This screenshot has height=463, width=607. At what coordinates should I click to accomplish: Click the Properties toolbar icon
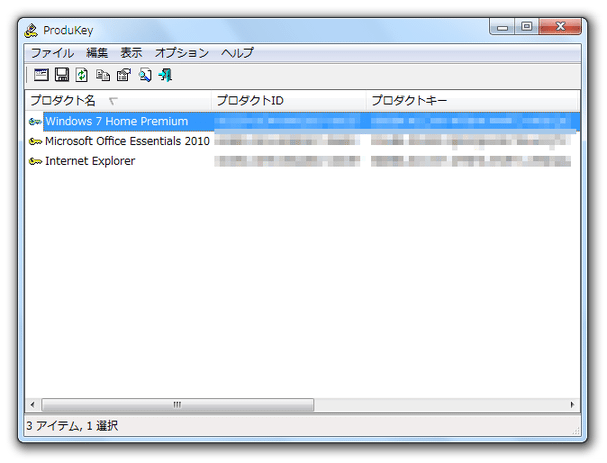(124, 75)
